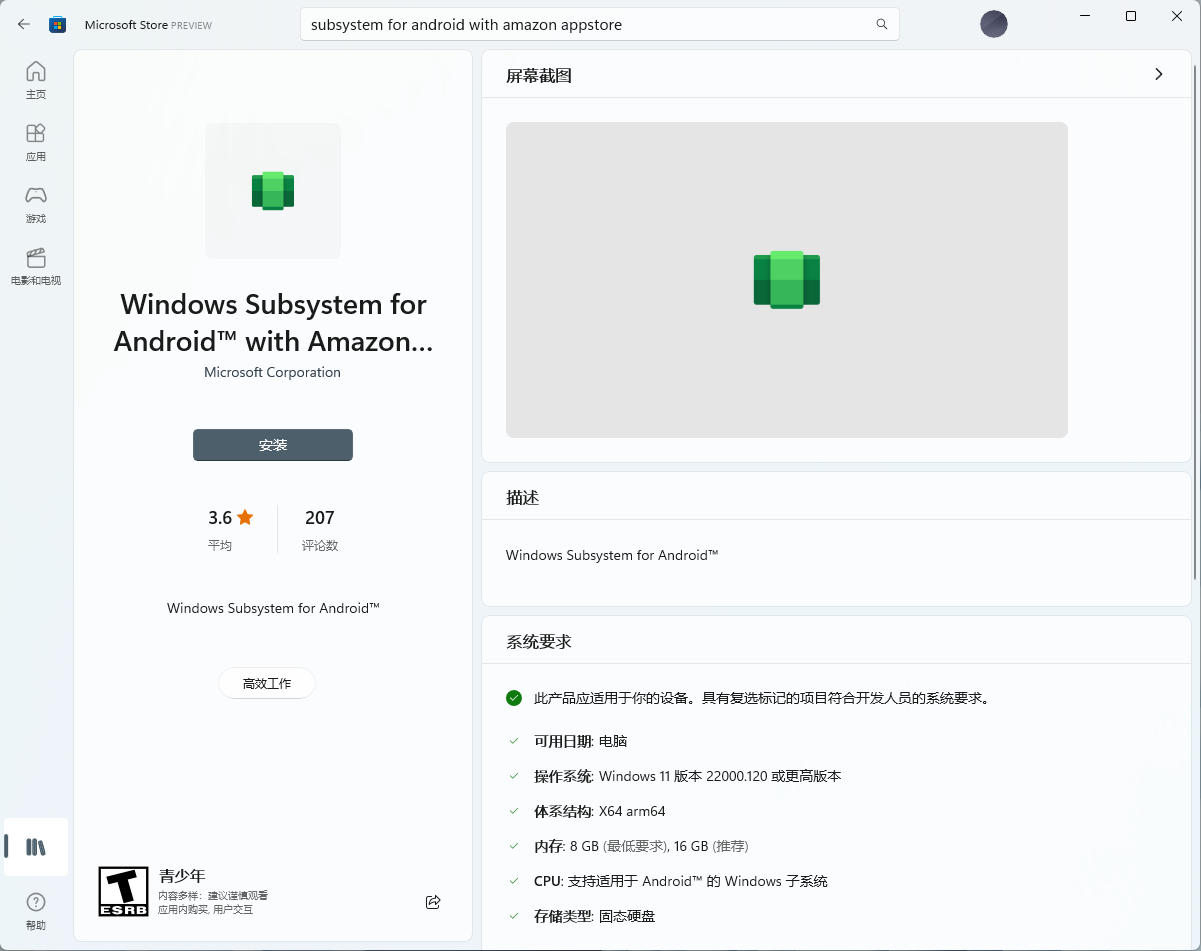
Task: Click the 描述 section heading
Action: (x=523, y=497)
